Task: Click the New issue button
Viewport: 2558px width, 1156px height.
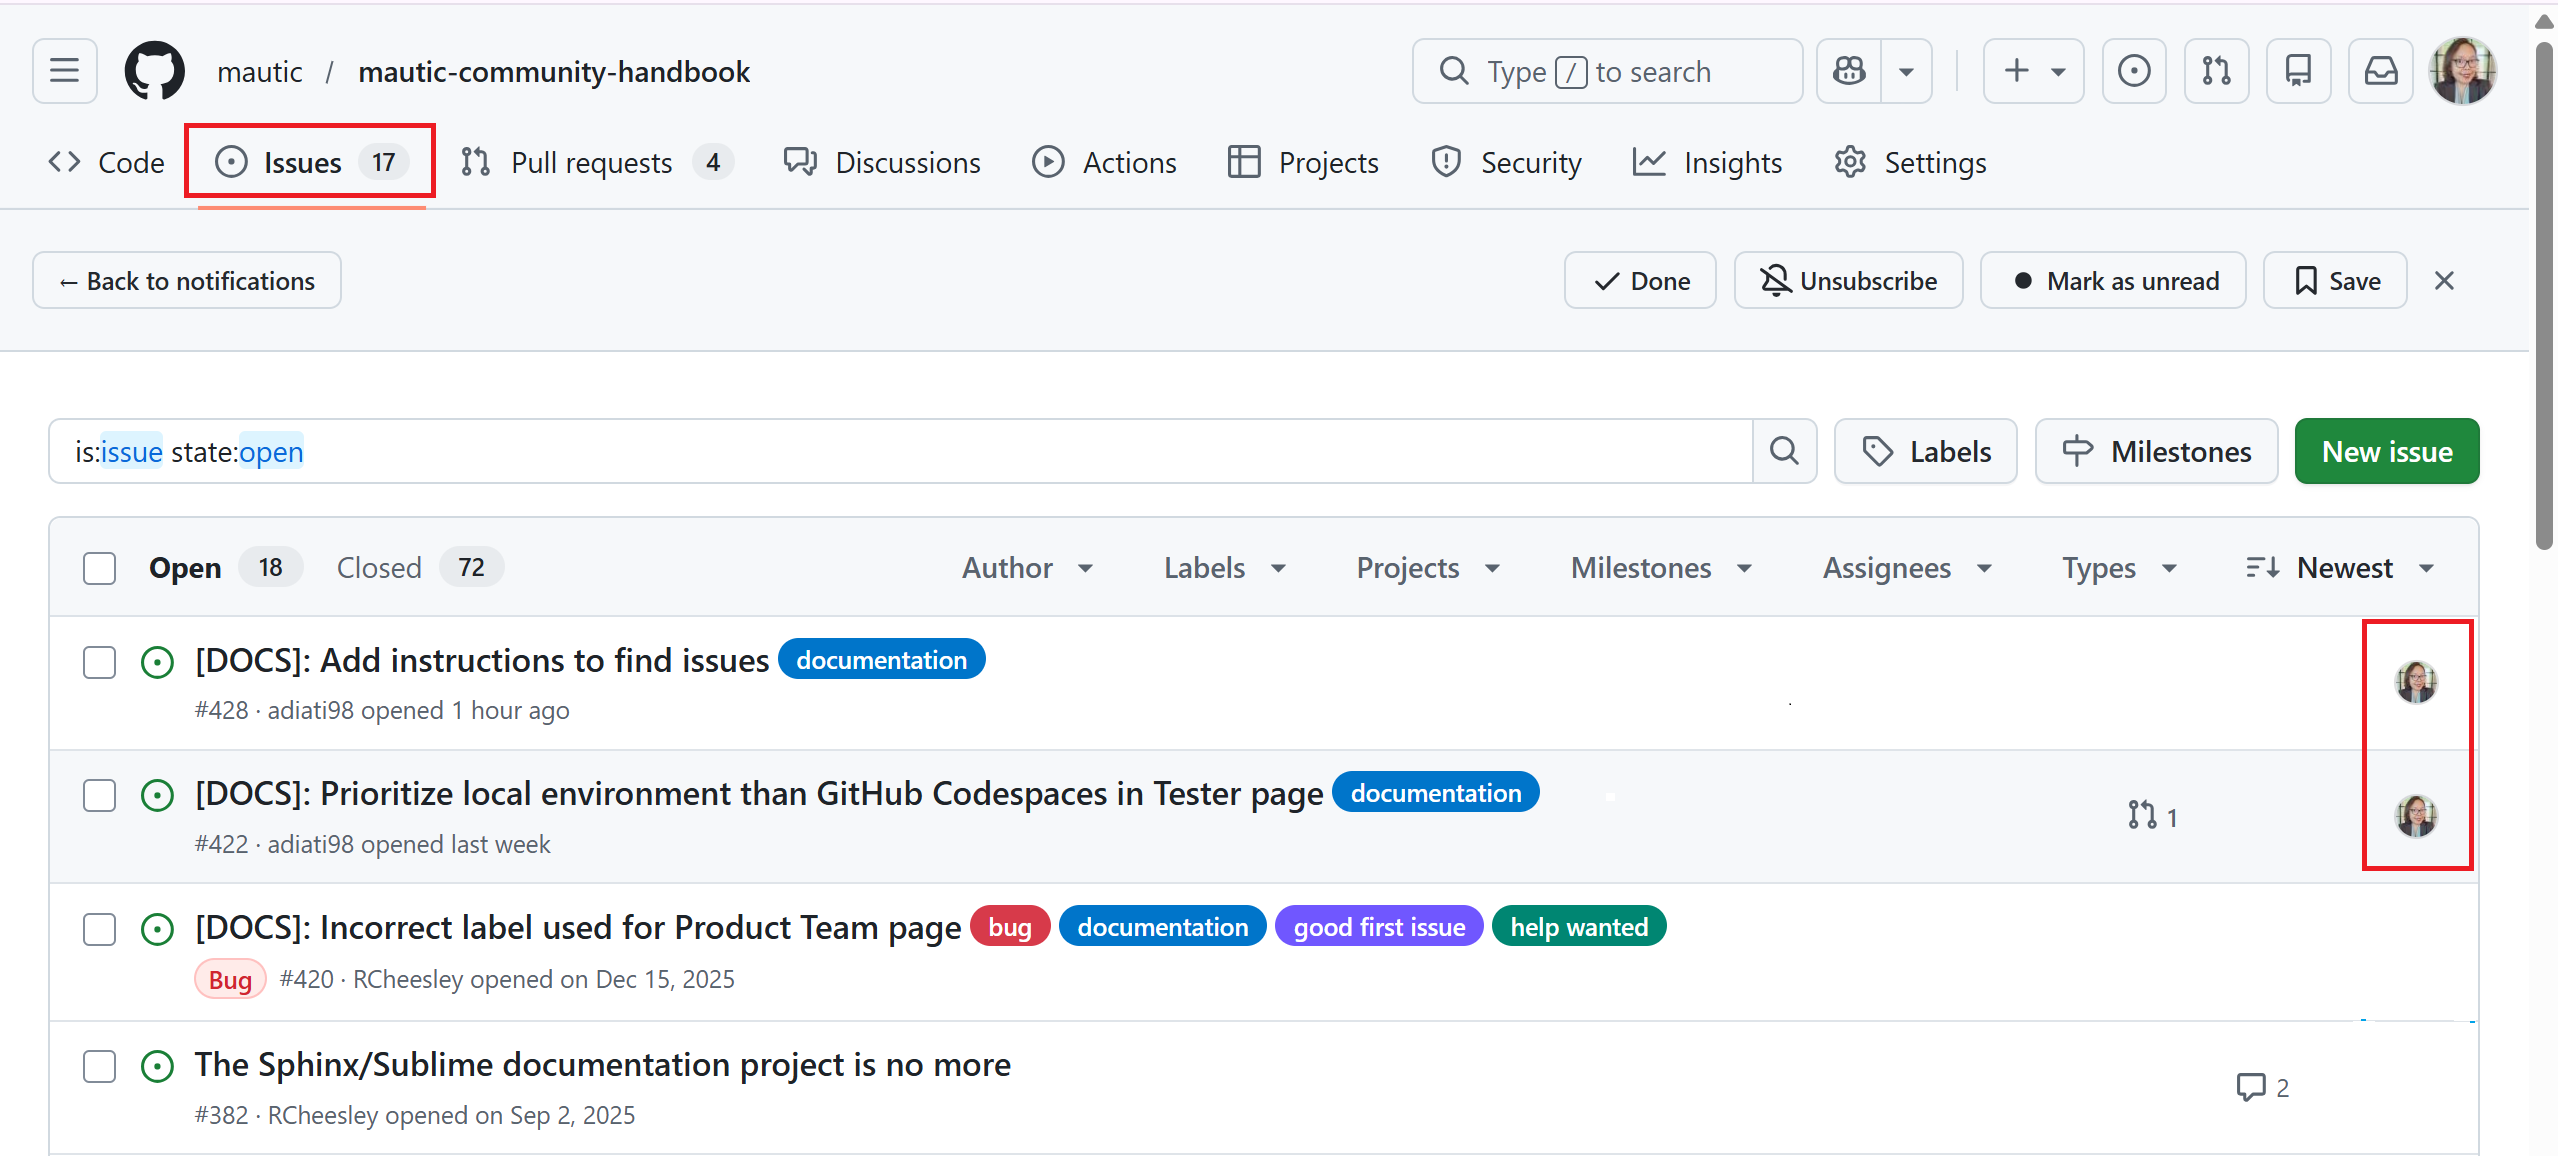Action: pos(2386,451)
